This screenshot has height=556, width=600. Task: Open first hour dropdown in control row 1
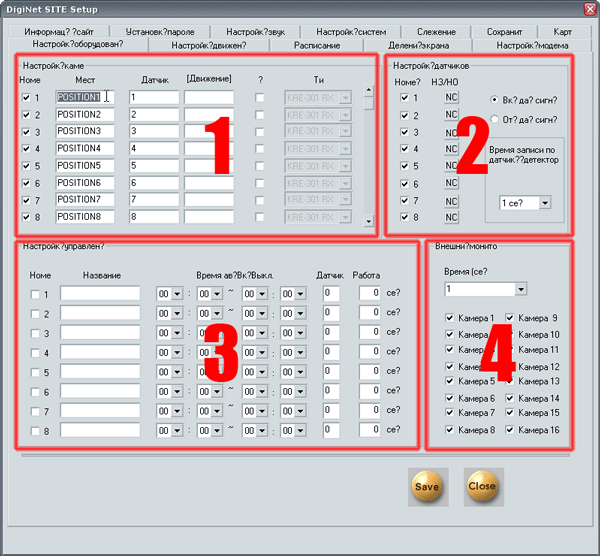pos(177,294)
